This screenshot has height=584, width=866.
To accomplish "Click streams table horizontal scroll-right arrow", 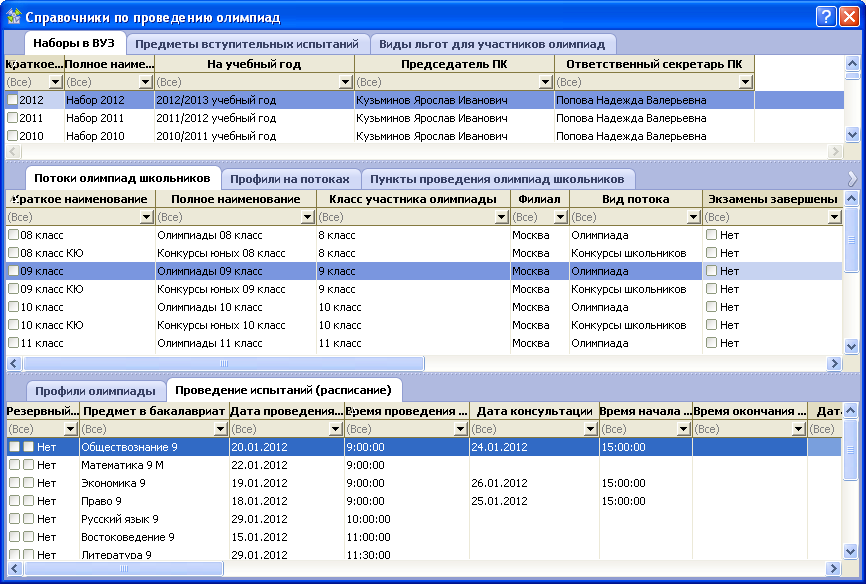I will point(835,364).
